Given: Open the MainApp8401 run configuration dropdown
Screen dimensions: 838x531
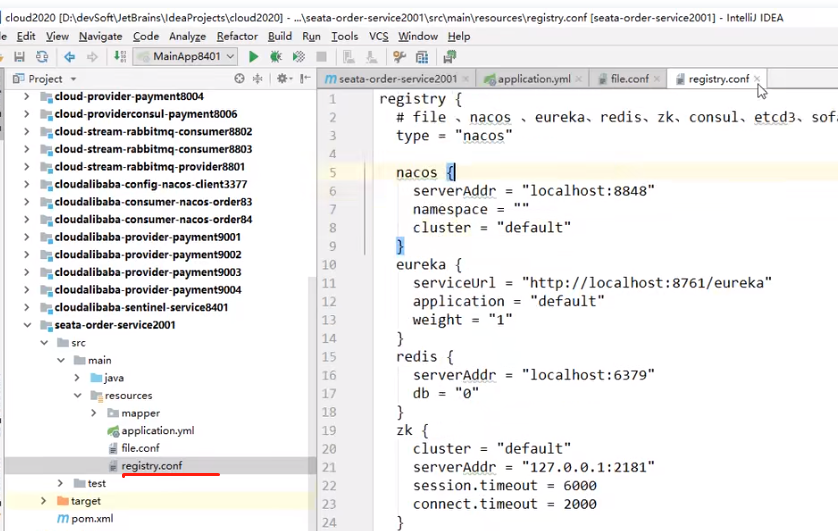Looking at the screenshot, I should pos(185,57).
